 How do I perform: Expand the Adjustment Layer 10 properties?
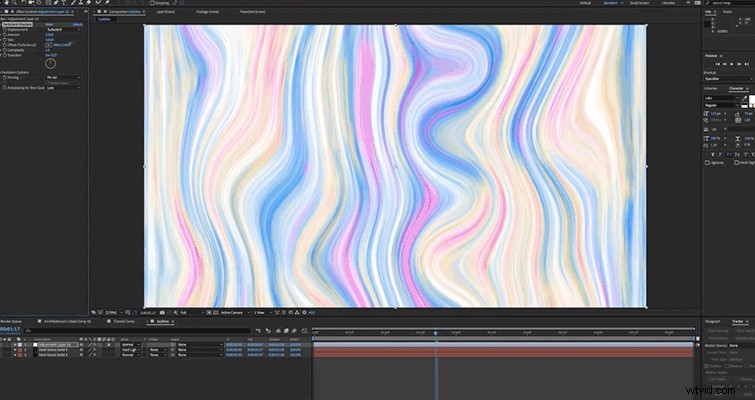(15, 345)
